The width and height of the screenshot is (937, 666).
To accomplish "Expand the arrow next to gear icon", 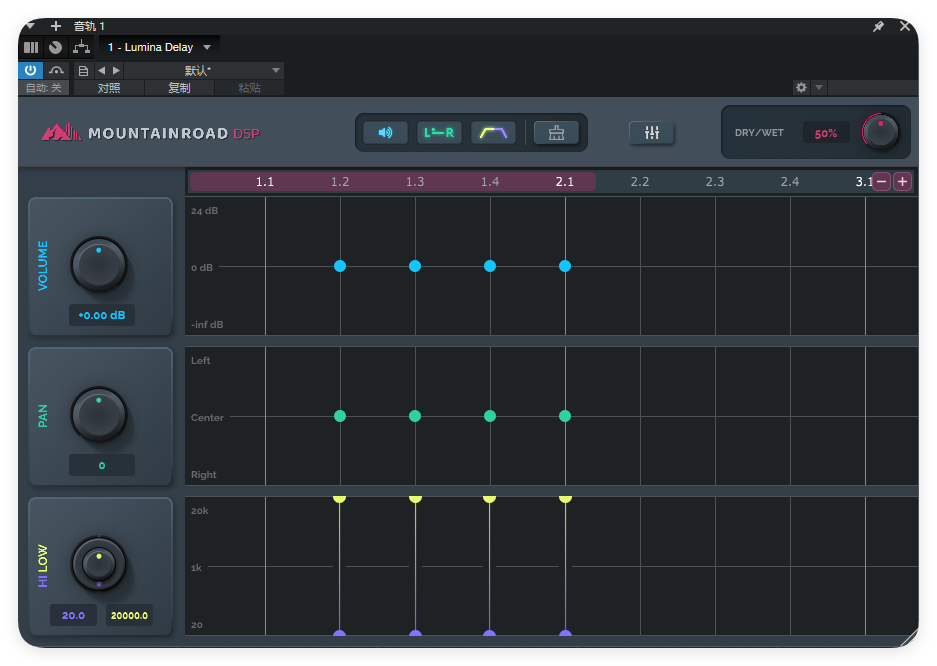I will pos(820,88).
